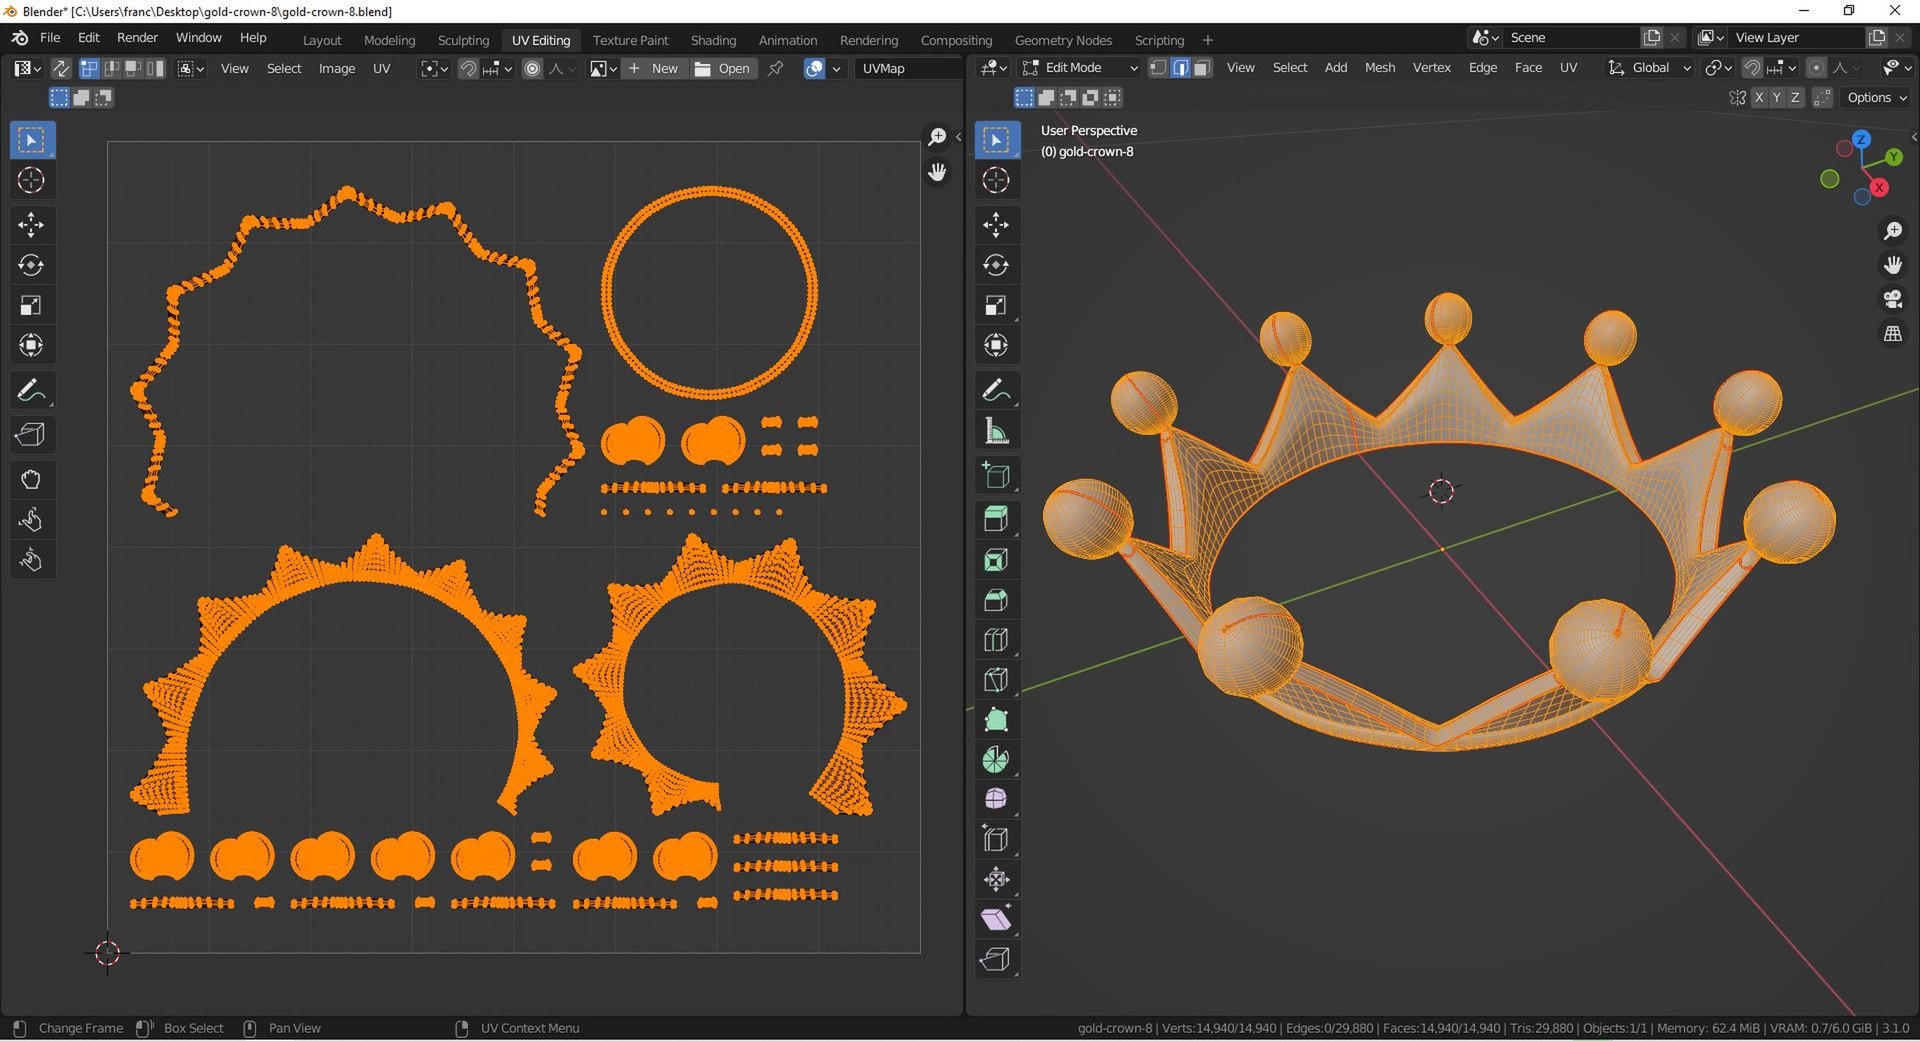
Task: Open the UV editor overlays dropdown arrow
Action: click(x=836, y=68)
